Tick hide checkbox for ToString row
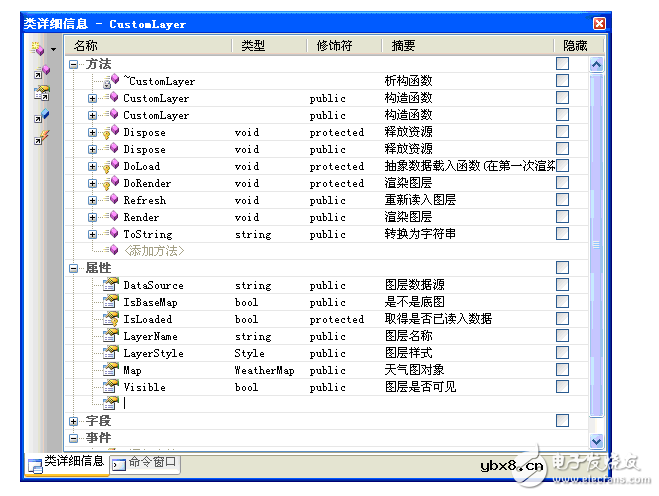The width and height of the screenshot is (659, 496). coord(562,233)
